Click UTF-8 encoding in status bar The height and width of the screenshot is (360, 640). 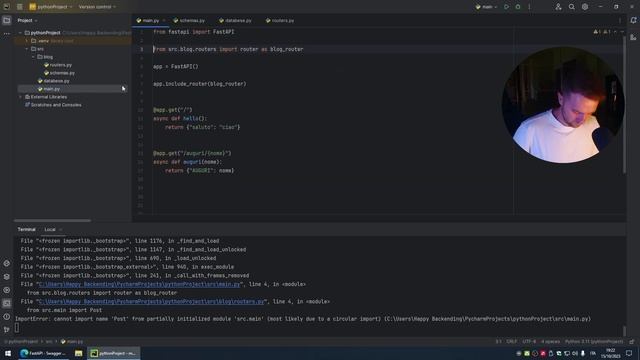pyautogui.click(x=529, y=342)
